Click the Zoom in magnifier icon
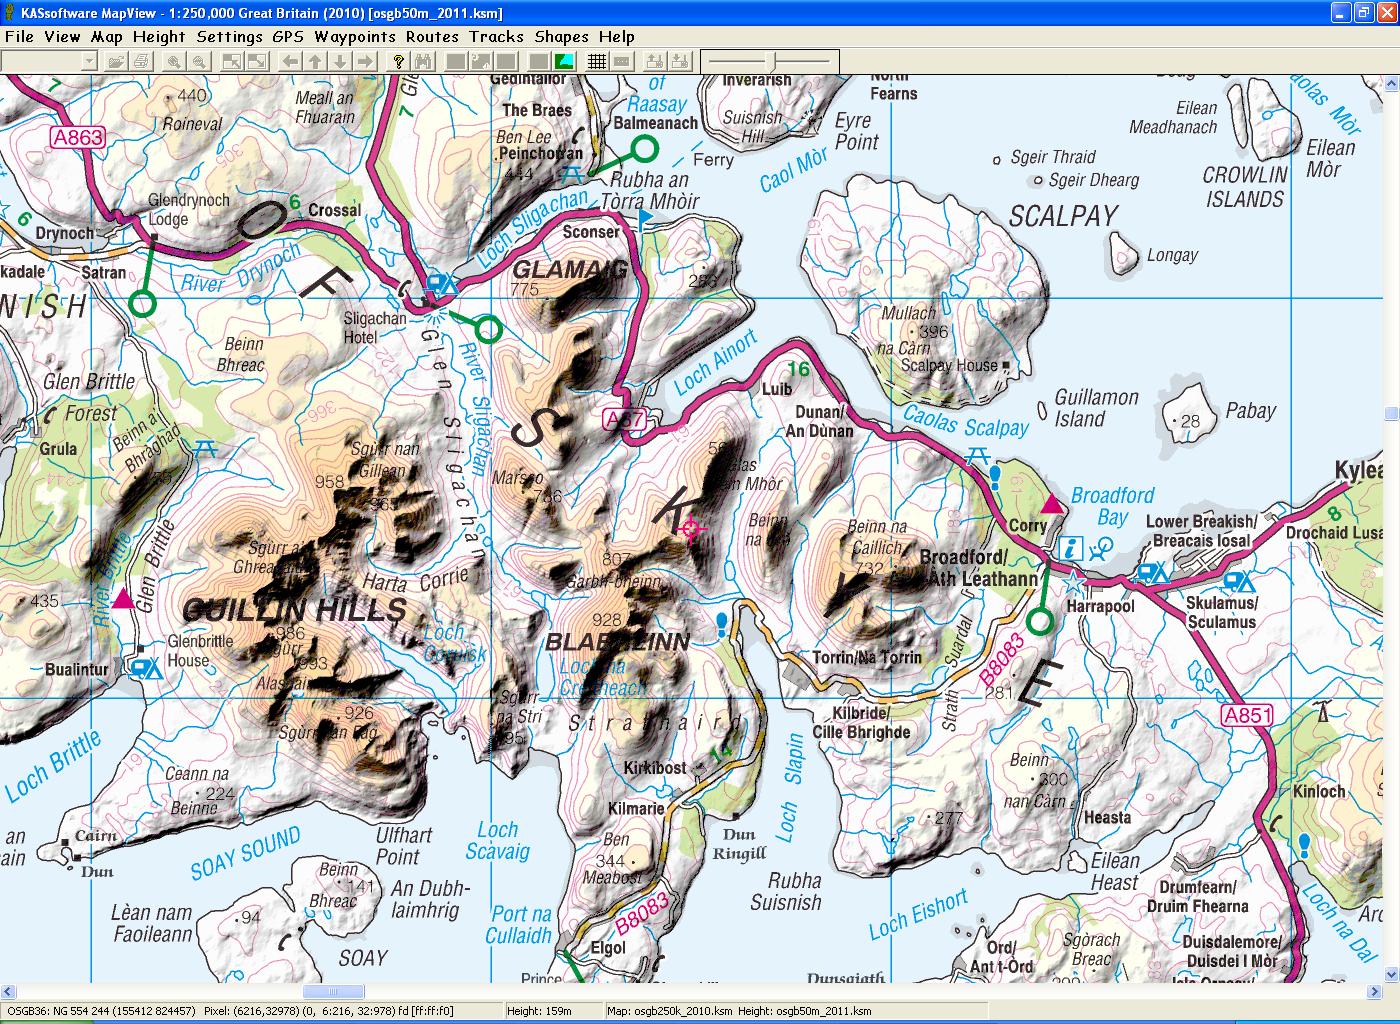This screenshot has width=1400, height=1024. pyautogui.click(x=174, y=62)
